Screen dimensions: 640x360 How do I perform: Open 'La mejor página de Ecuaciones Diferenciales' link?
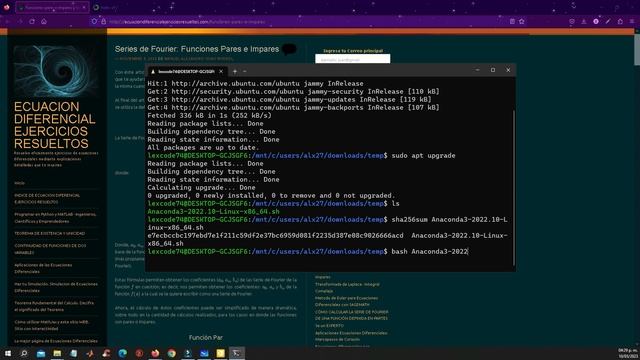tap(56, 341)
